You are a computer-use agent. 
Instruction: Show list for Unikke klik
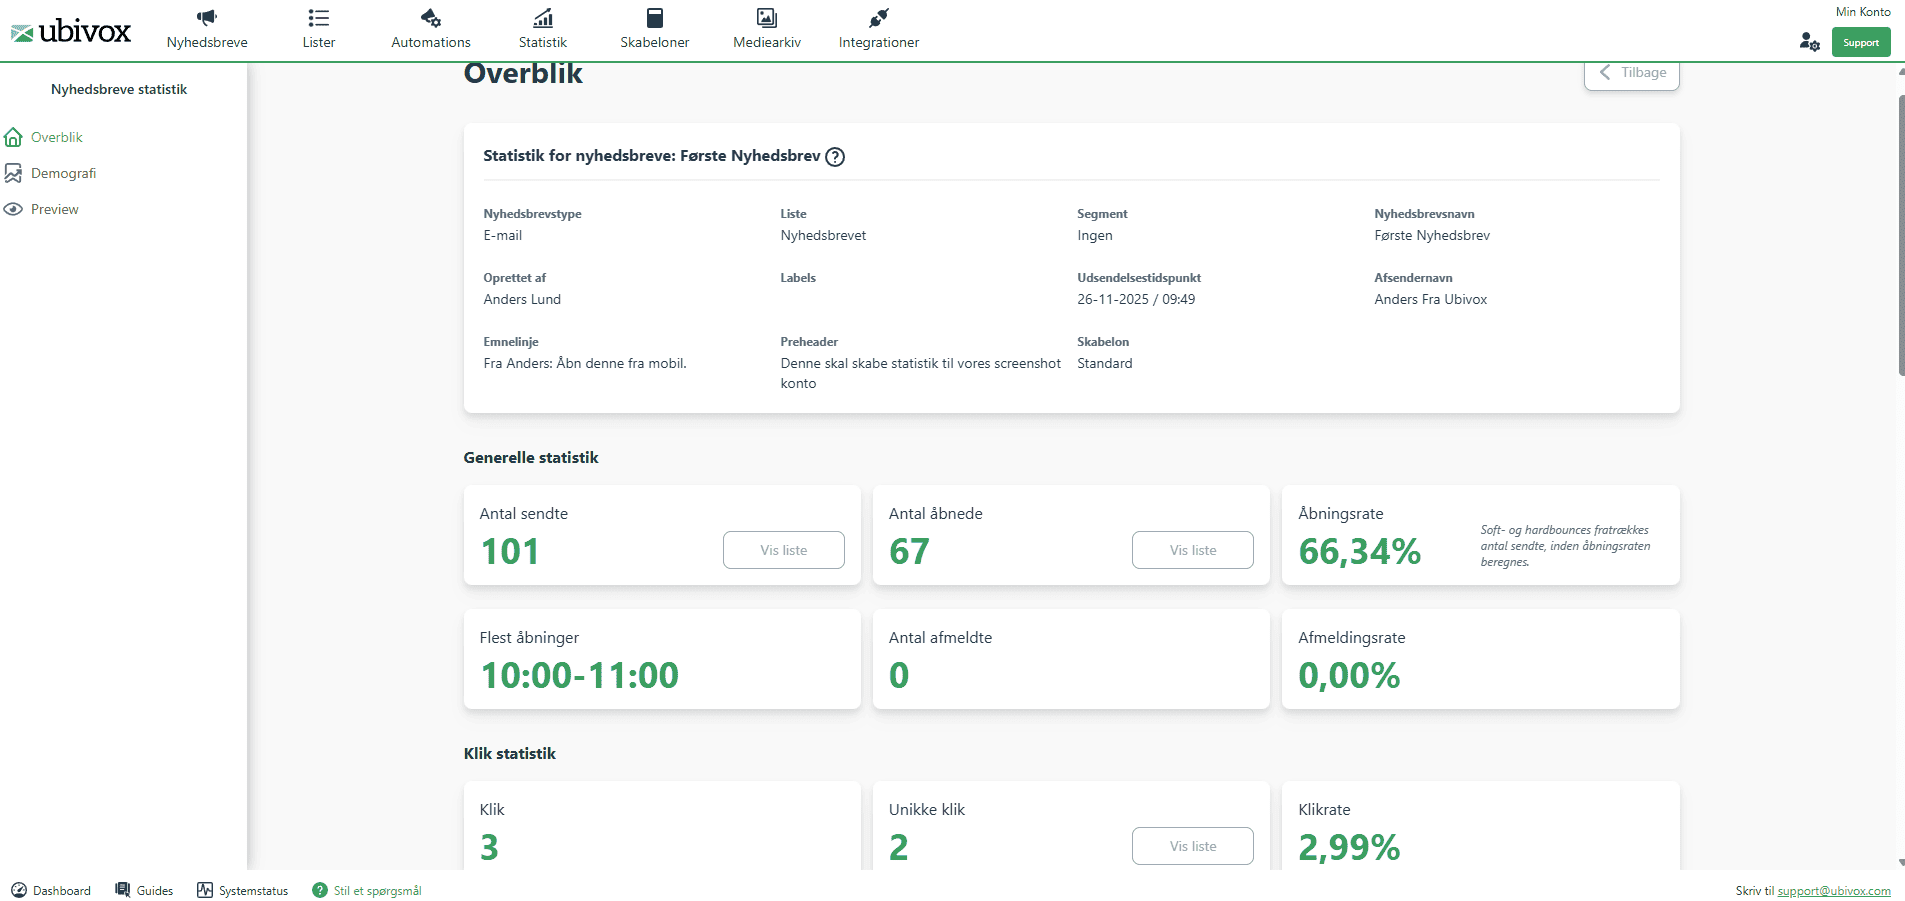[x=1193, y=846]
